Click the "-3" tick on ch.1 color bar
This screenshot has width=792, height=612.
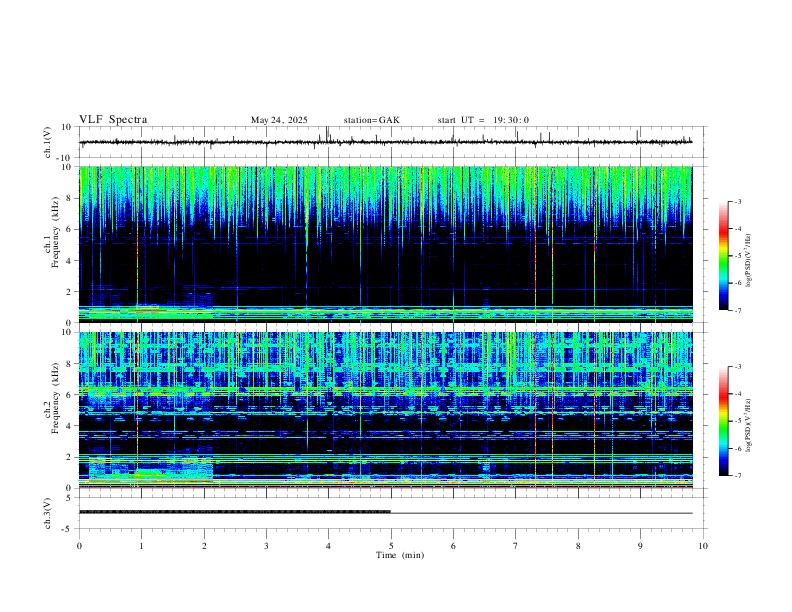[x=738, y=201]
